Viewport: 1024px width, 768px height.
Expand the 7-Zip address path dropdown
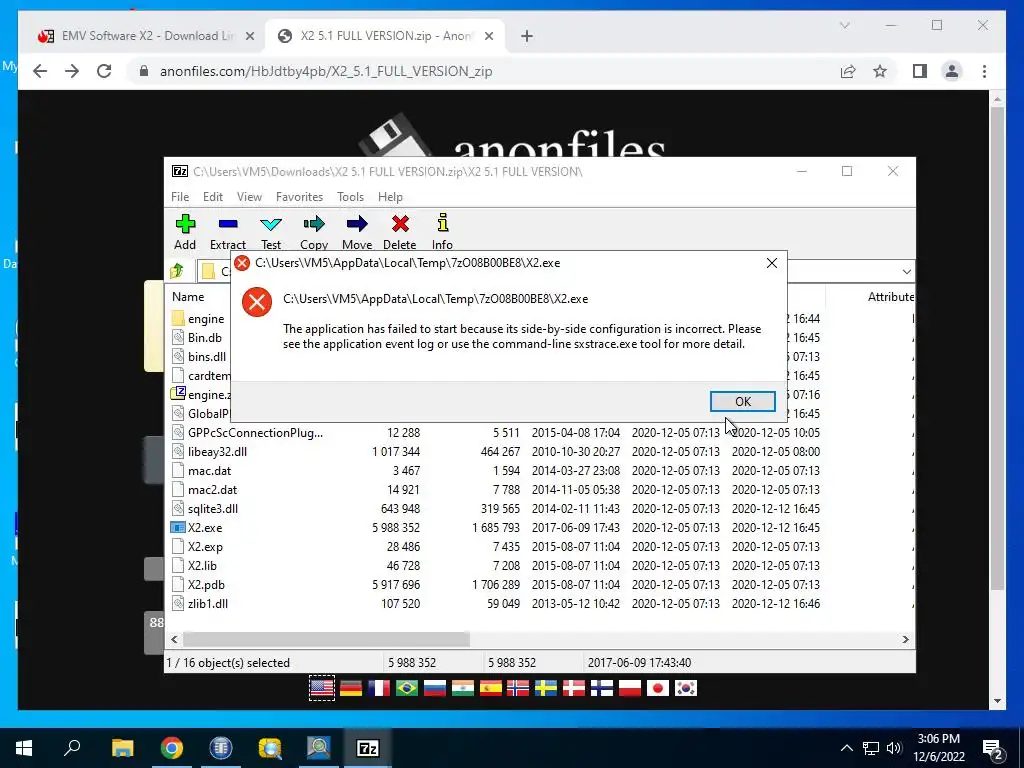point(906,271)
